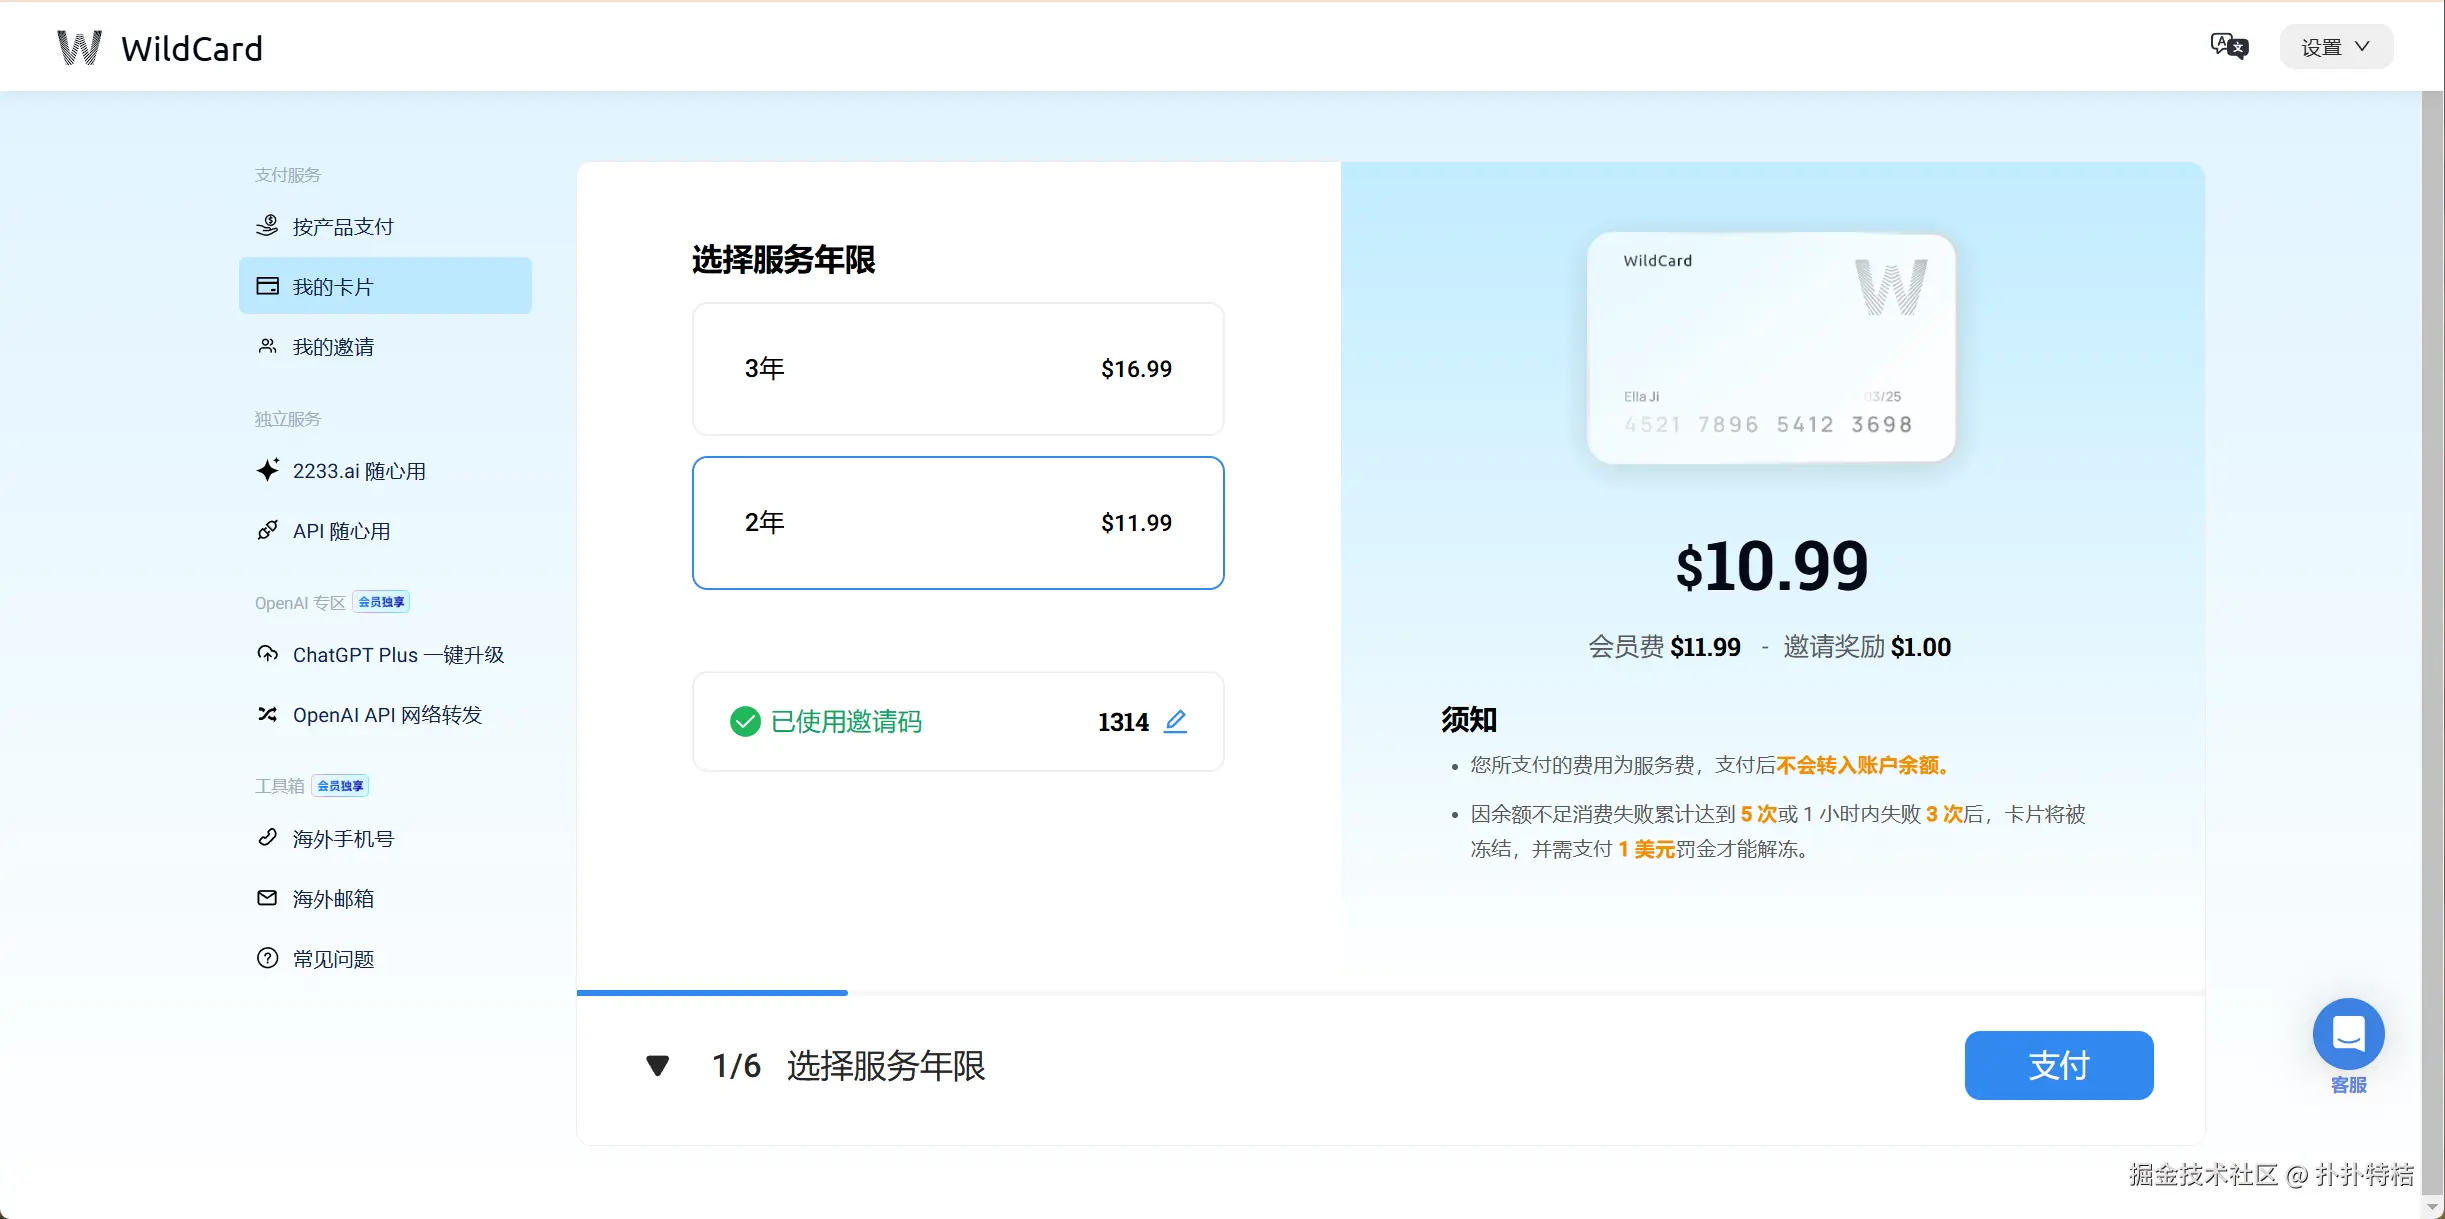
Task: Go to ChatGPT Plus 一键升级
Action: [x=398, y=655]
